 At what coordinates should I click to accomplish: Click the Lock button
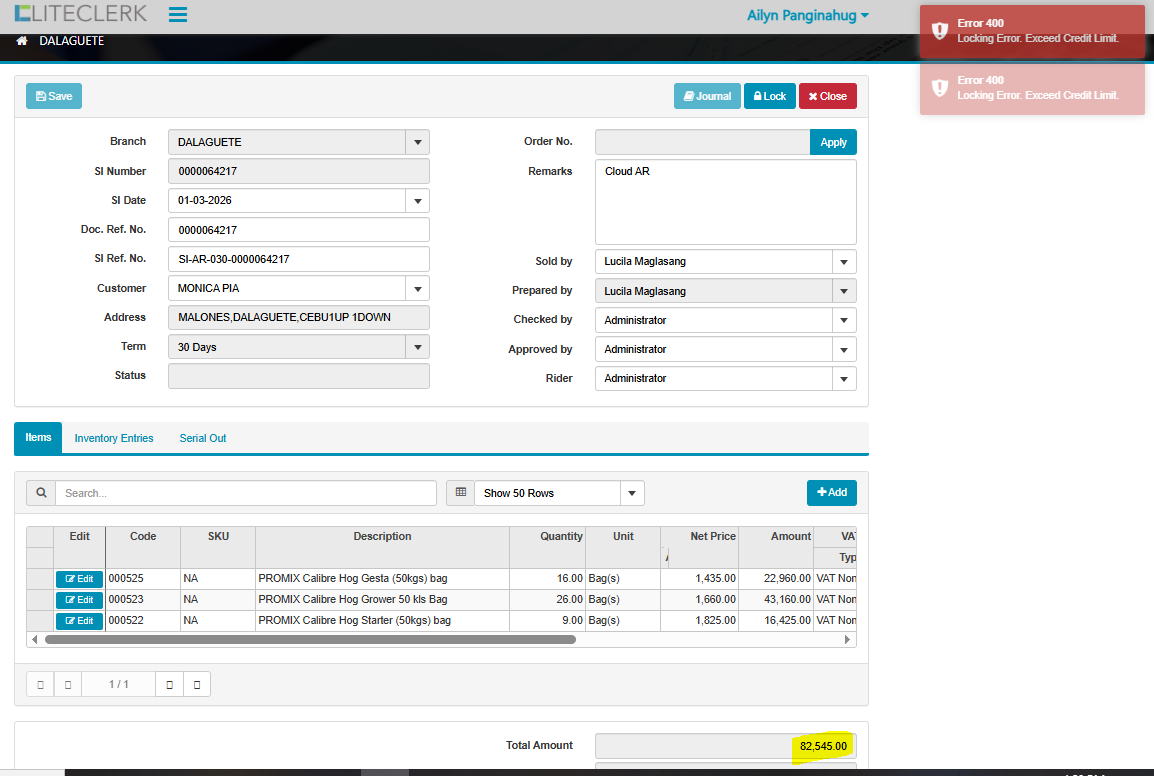pyautogui.click(x=769, y=96)
